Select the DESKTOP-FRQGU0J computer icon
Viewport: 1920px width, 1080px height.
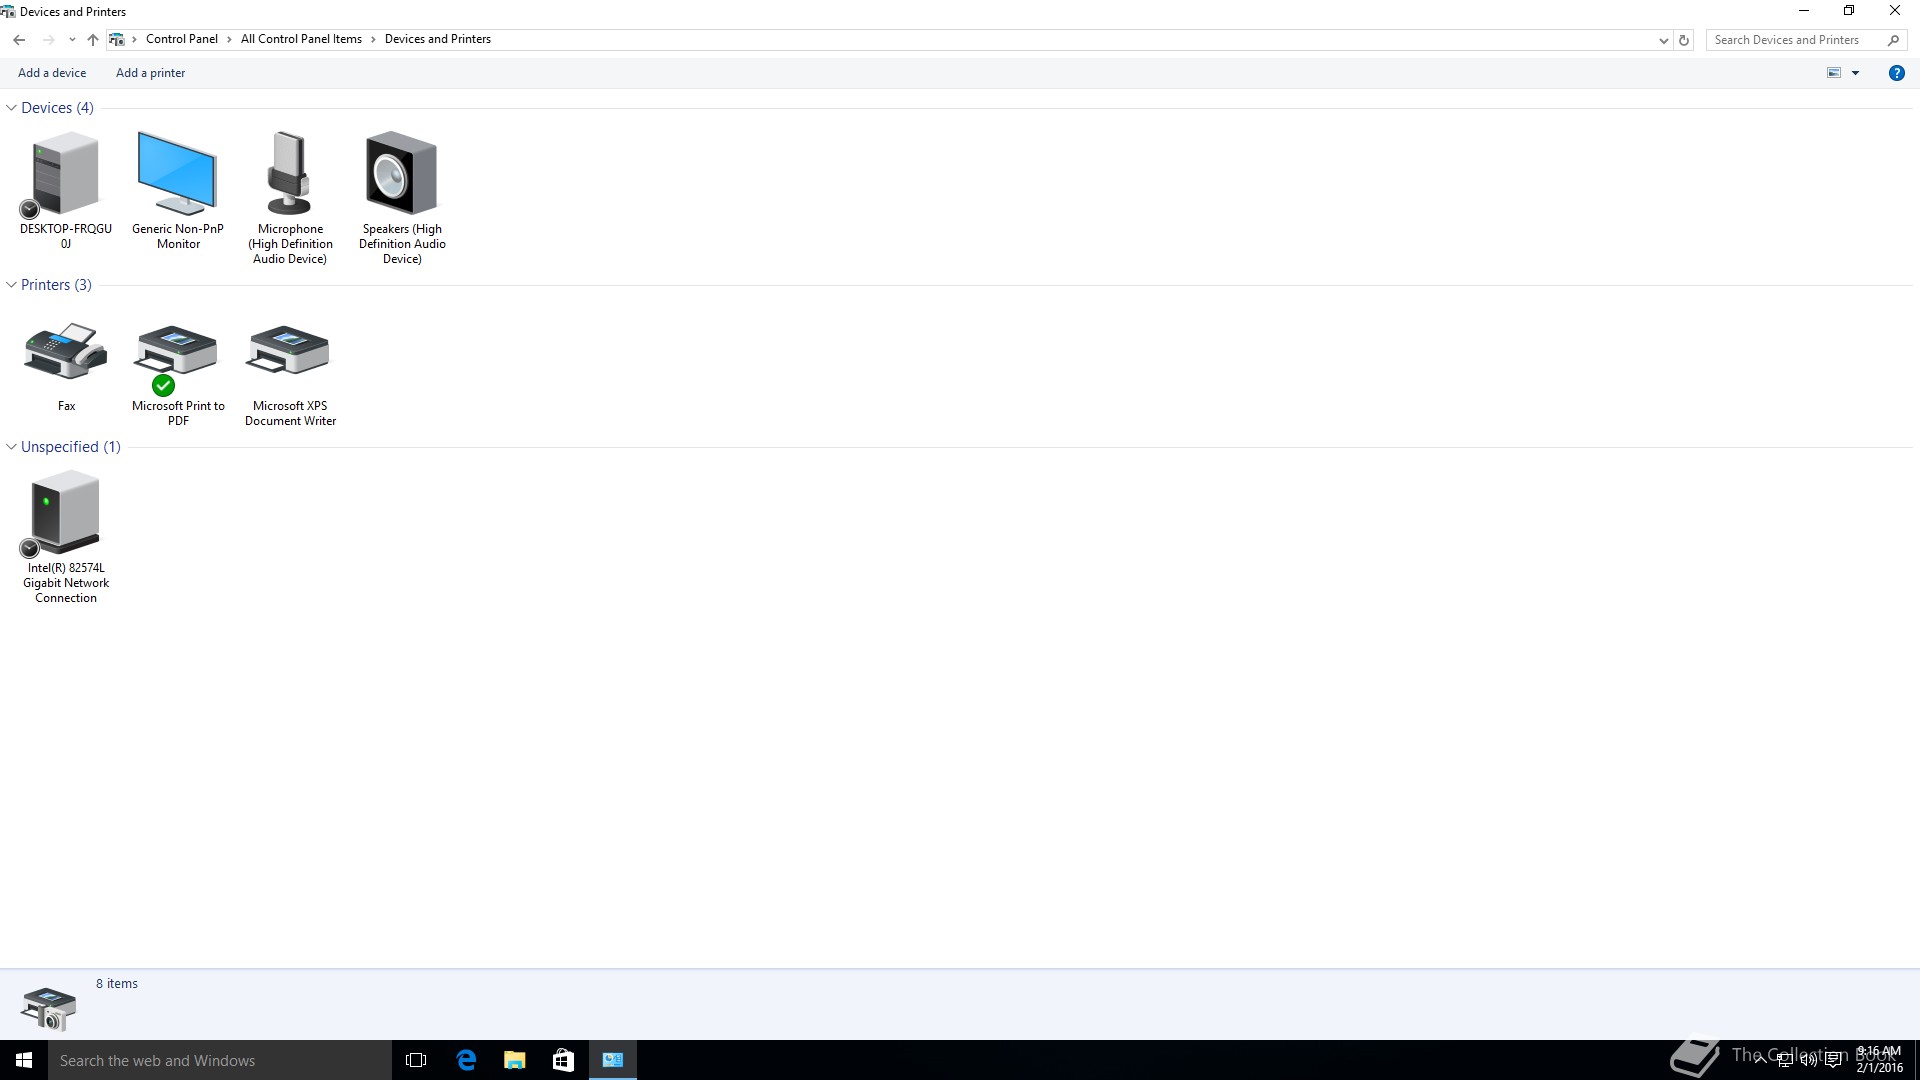pyautogui.click(x=65, y=175)
